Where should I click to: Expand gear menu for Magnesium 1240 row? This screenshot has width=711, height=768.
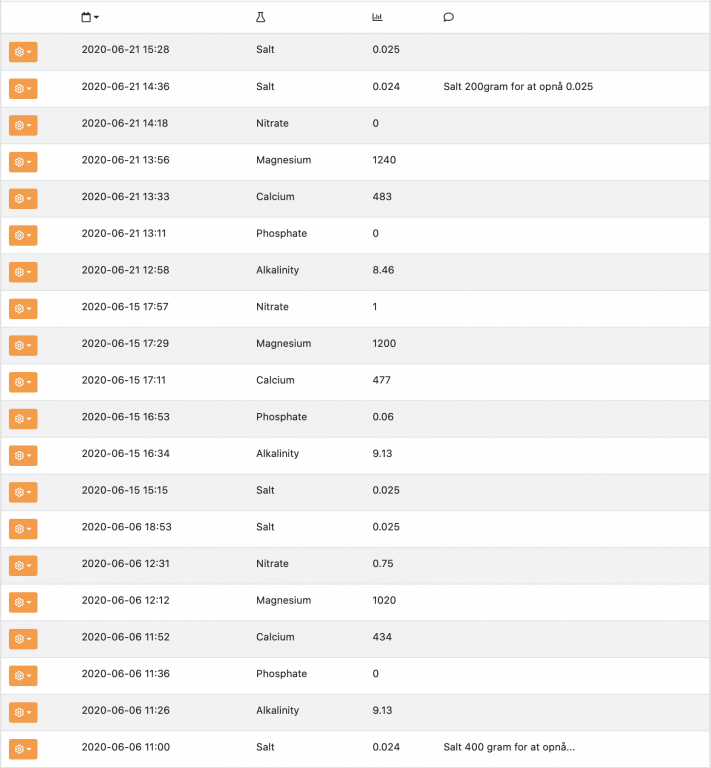click(23, 162)
